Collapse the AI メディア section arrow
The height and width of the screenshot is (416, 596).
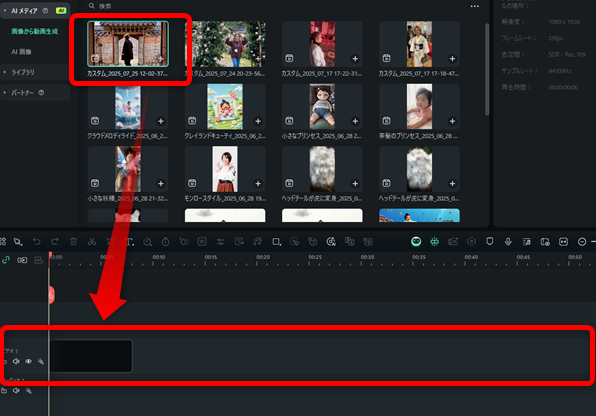click(x=5, y=11)
